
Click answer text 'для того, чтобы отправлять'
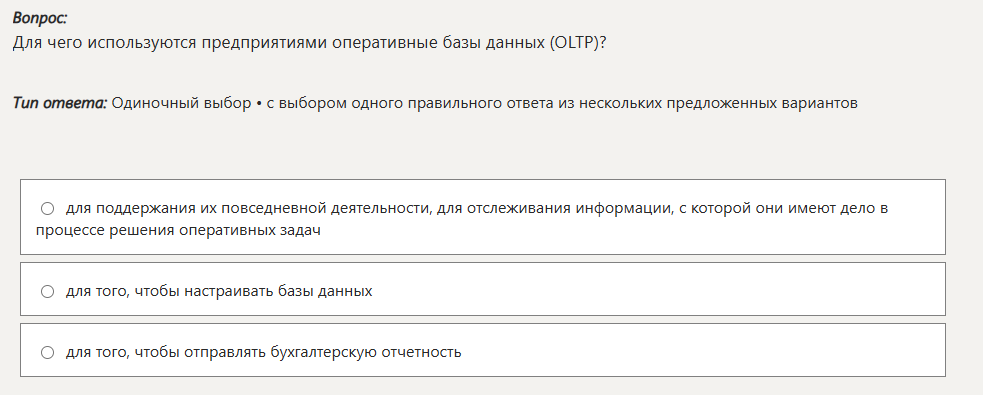tap(166, 352)
